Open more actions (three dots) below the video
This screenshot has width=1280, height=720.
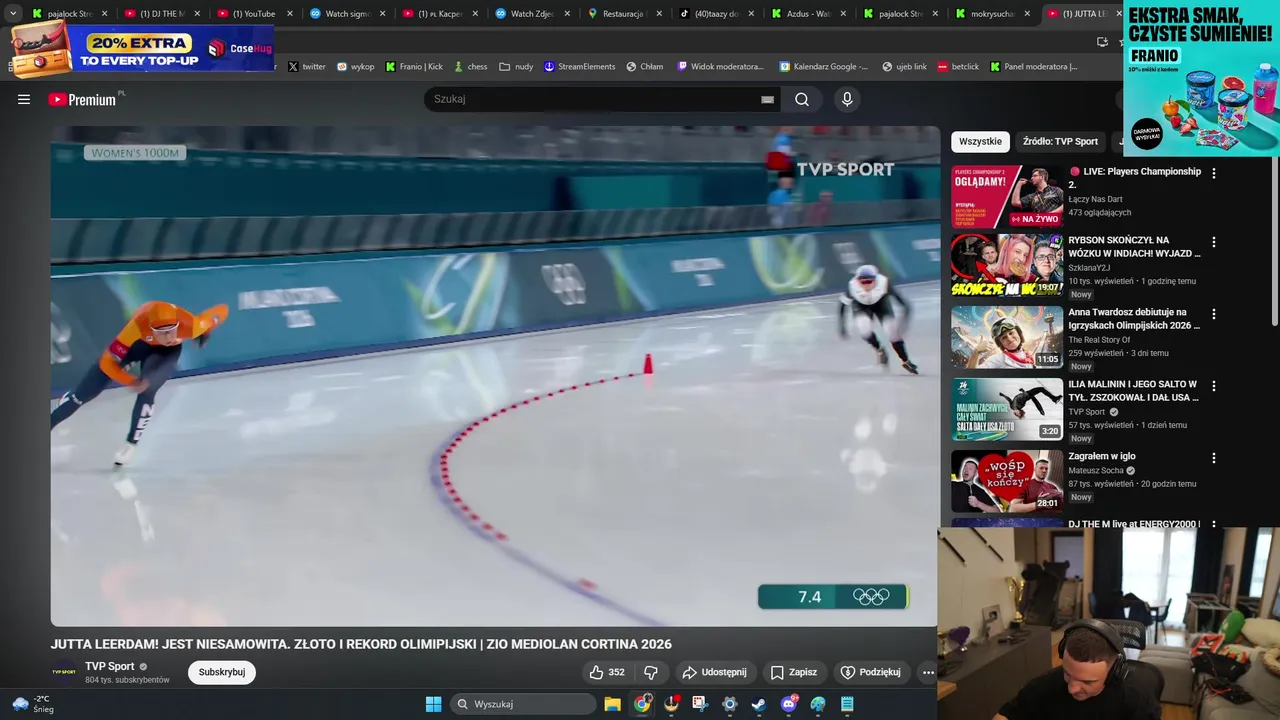tap(928, 672)
